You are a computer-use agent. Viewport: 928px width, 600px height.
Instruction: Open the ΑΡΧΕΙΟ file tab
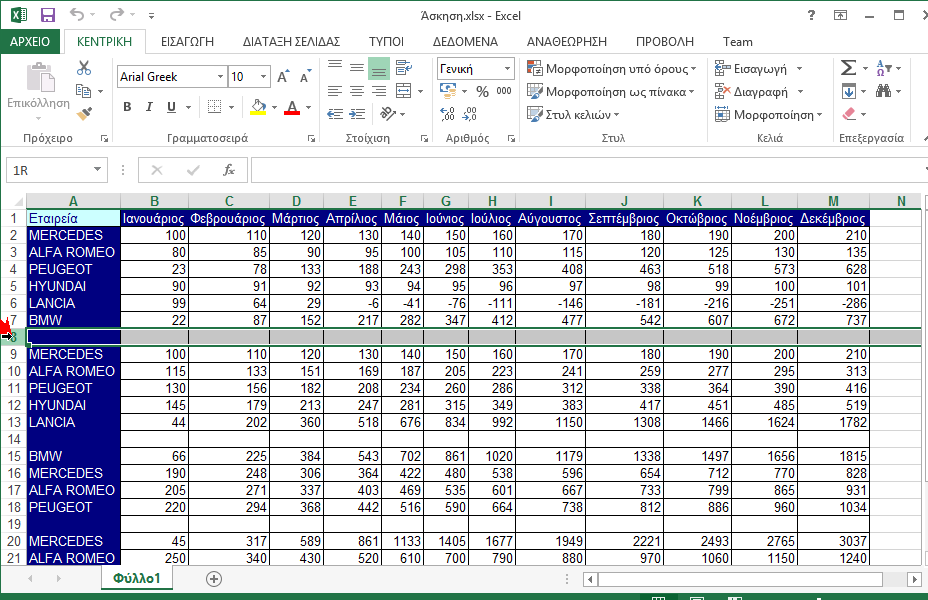coord(30,41)
